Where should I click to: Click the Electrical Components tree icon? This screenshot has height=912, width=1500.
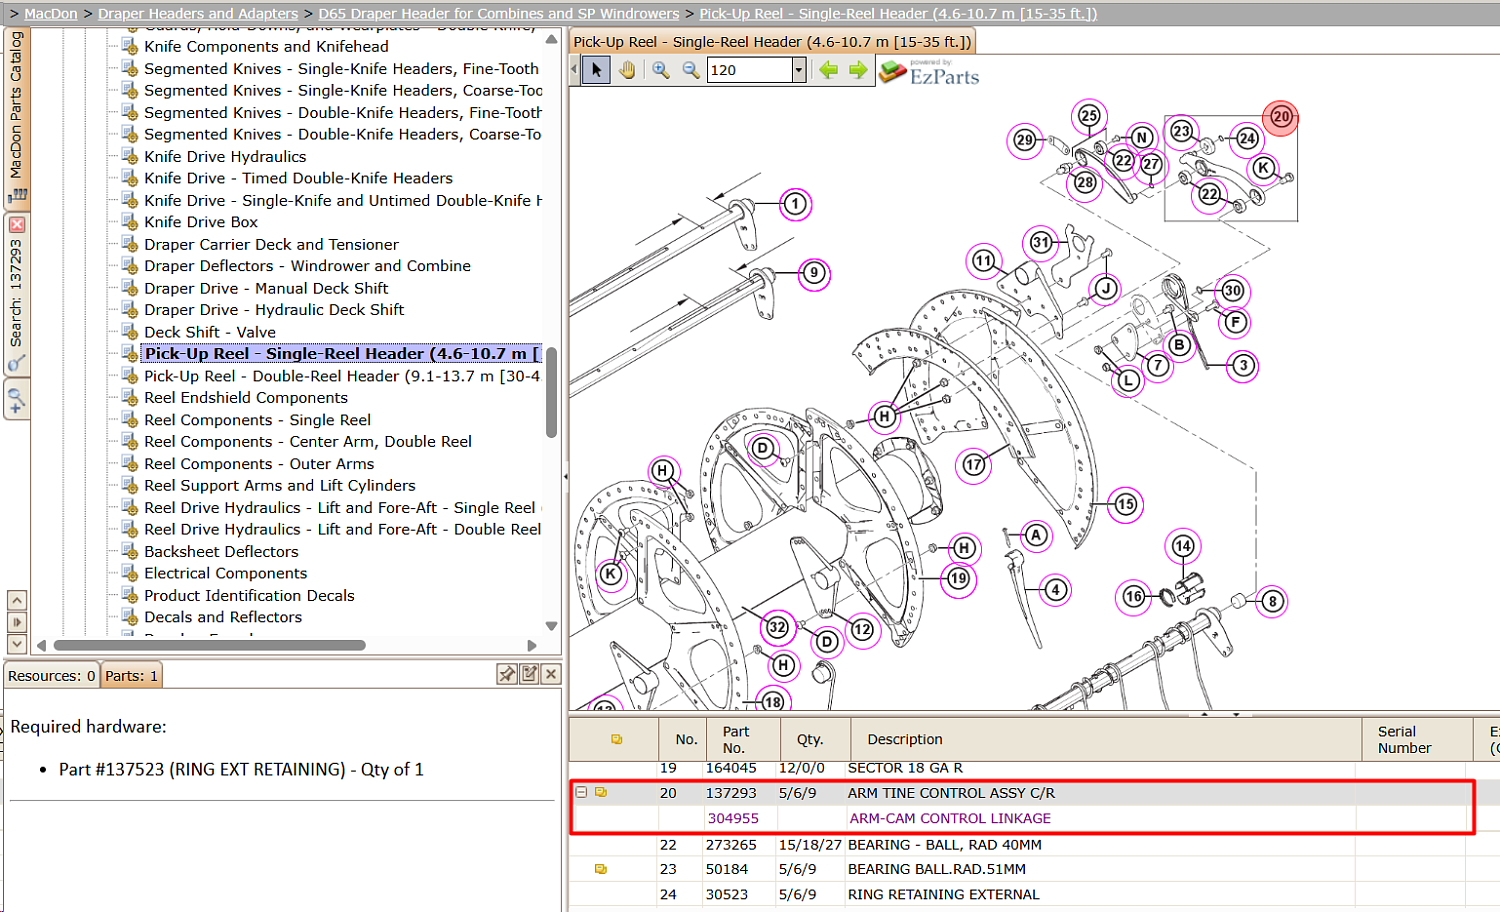129,573
